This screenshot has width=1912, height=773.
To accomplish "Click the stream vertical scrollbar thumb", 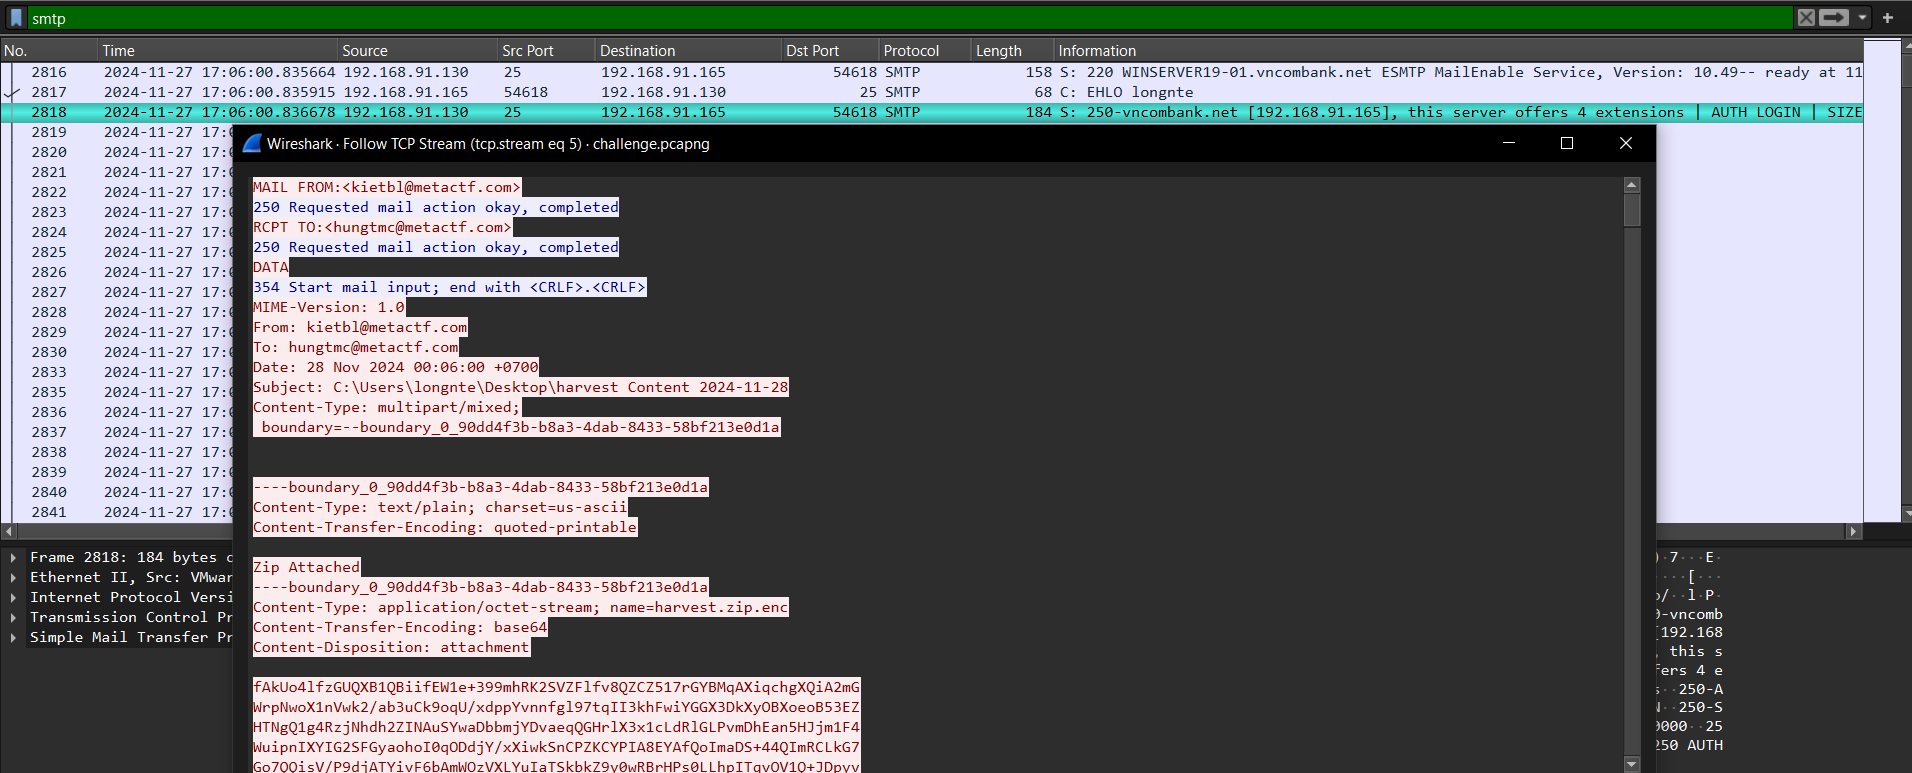I will 1632,210.
